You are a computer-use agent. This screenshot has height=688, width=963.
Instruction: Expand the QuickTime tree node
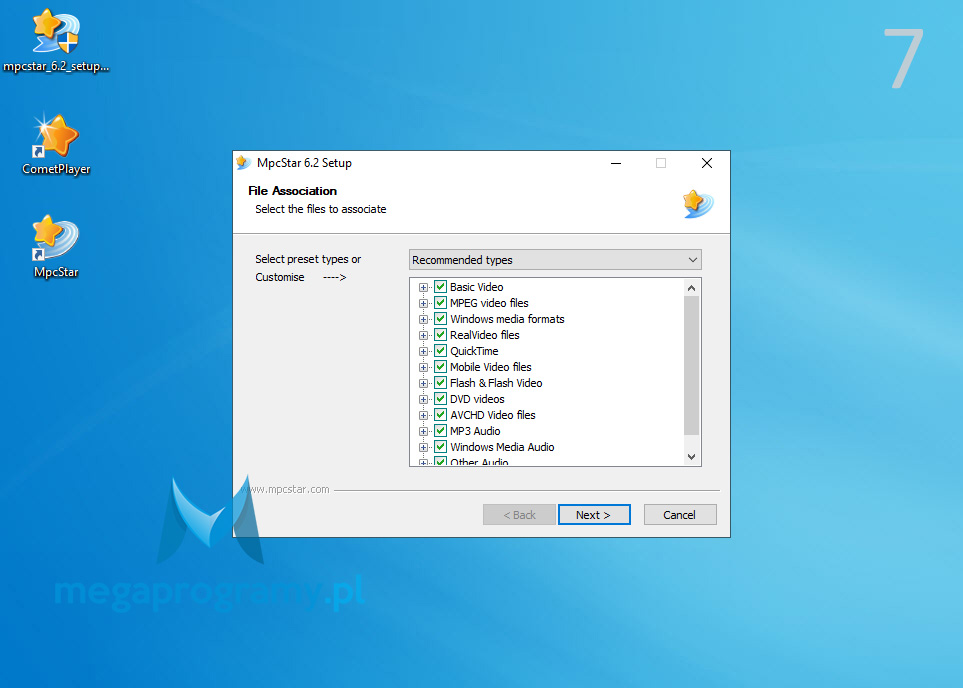click(423, 351)
